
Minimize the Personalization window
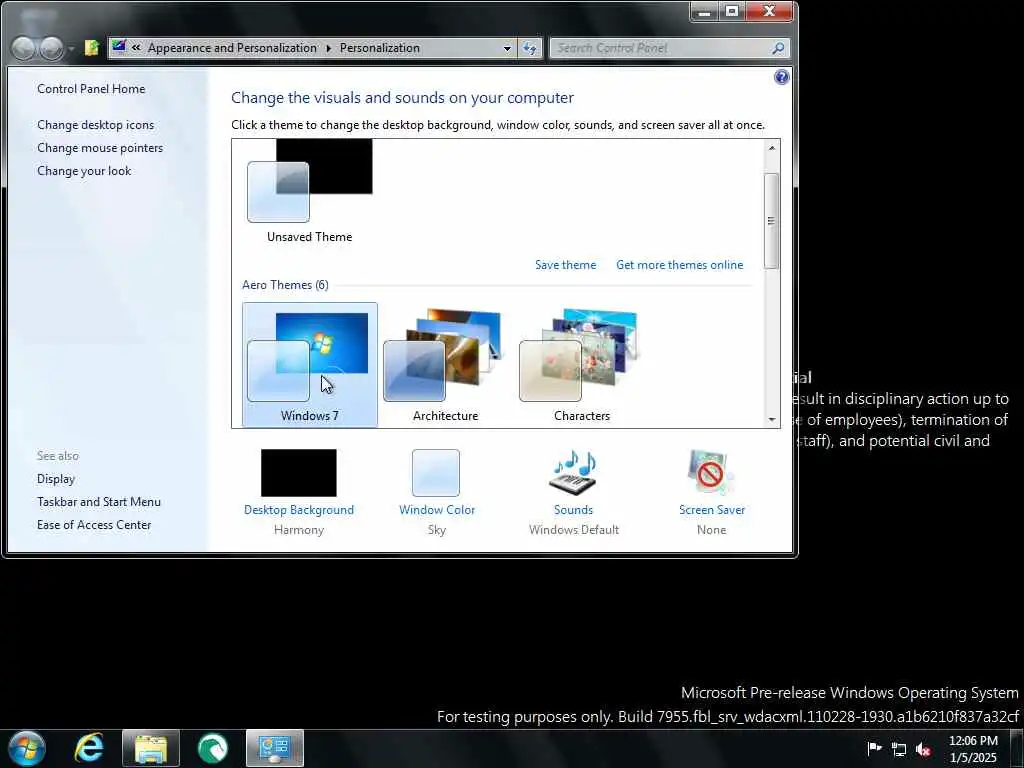[x=705, y=12]
